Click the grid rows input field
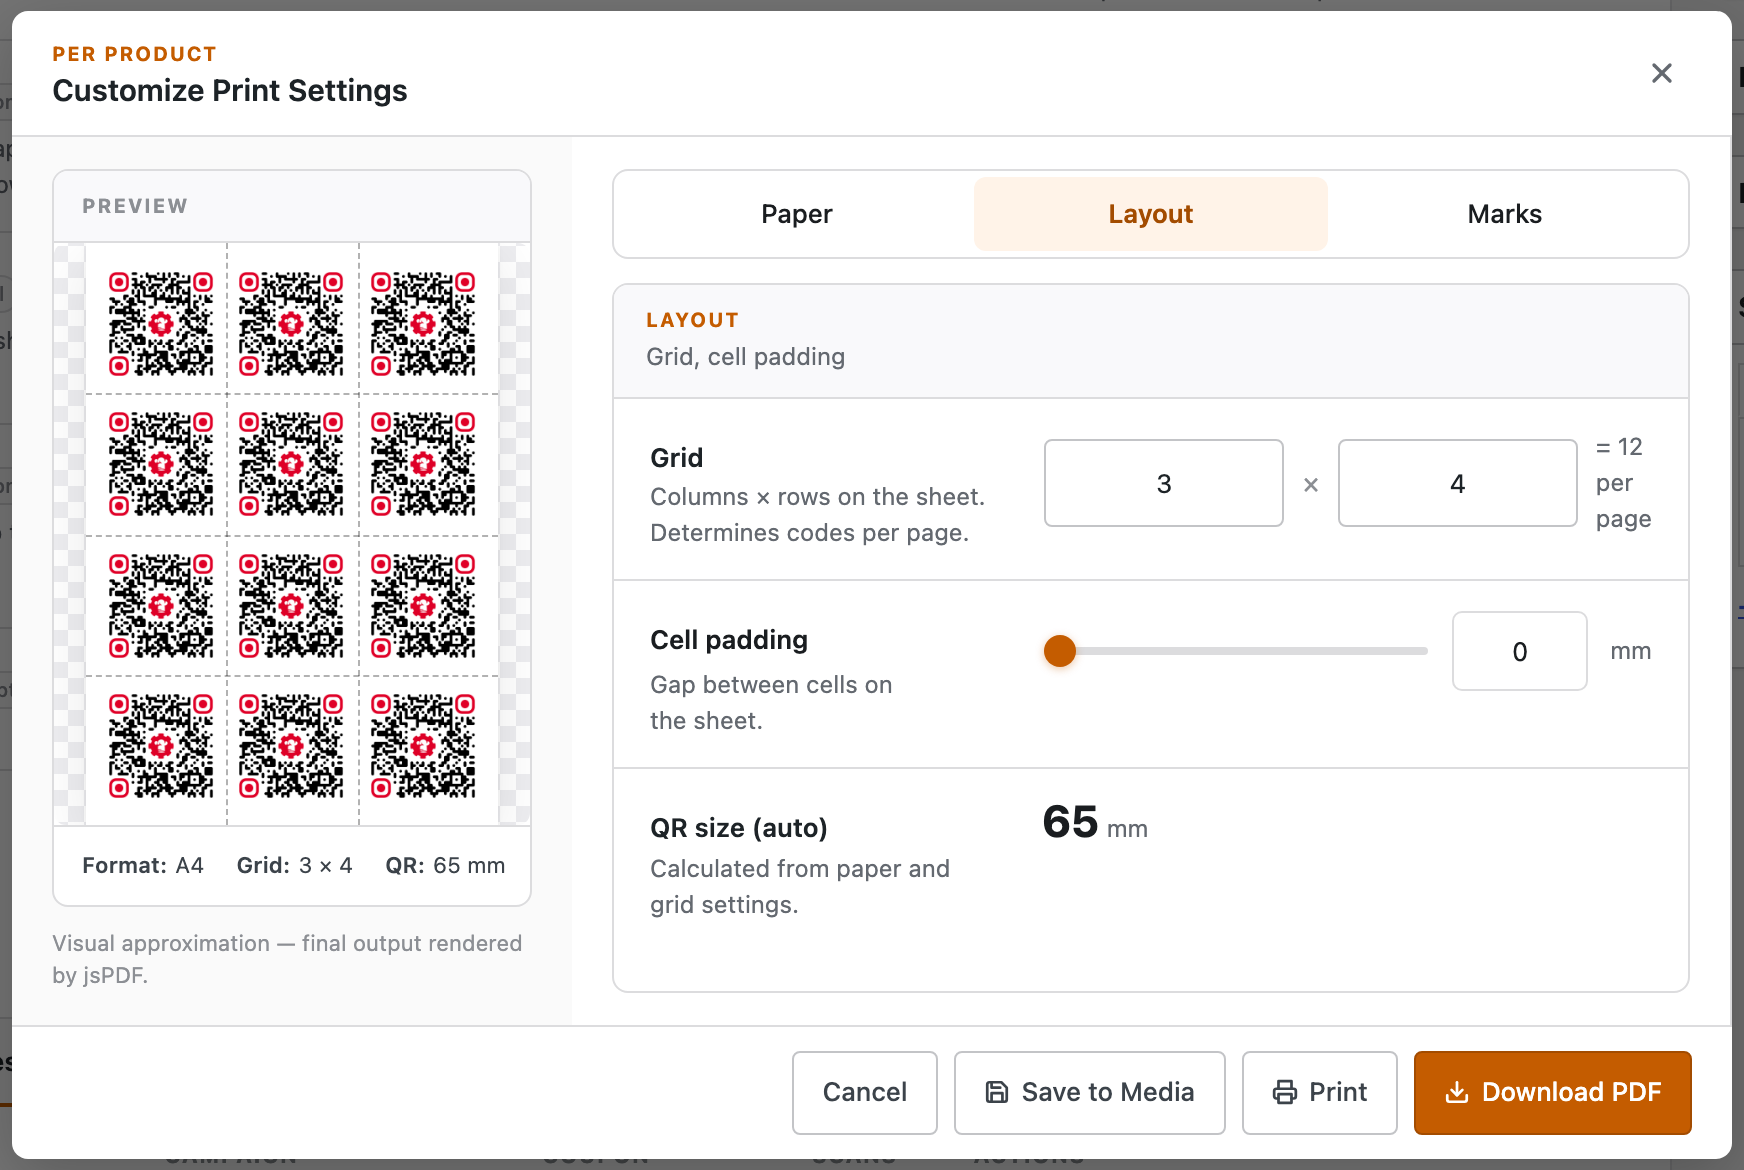This screenshot has width=1744, height=1170. tap(1458, 483)
